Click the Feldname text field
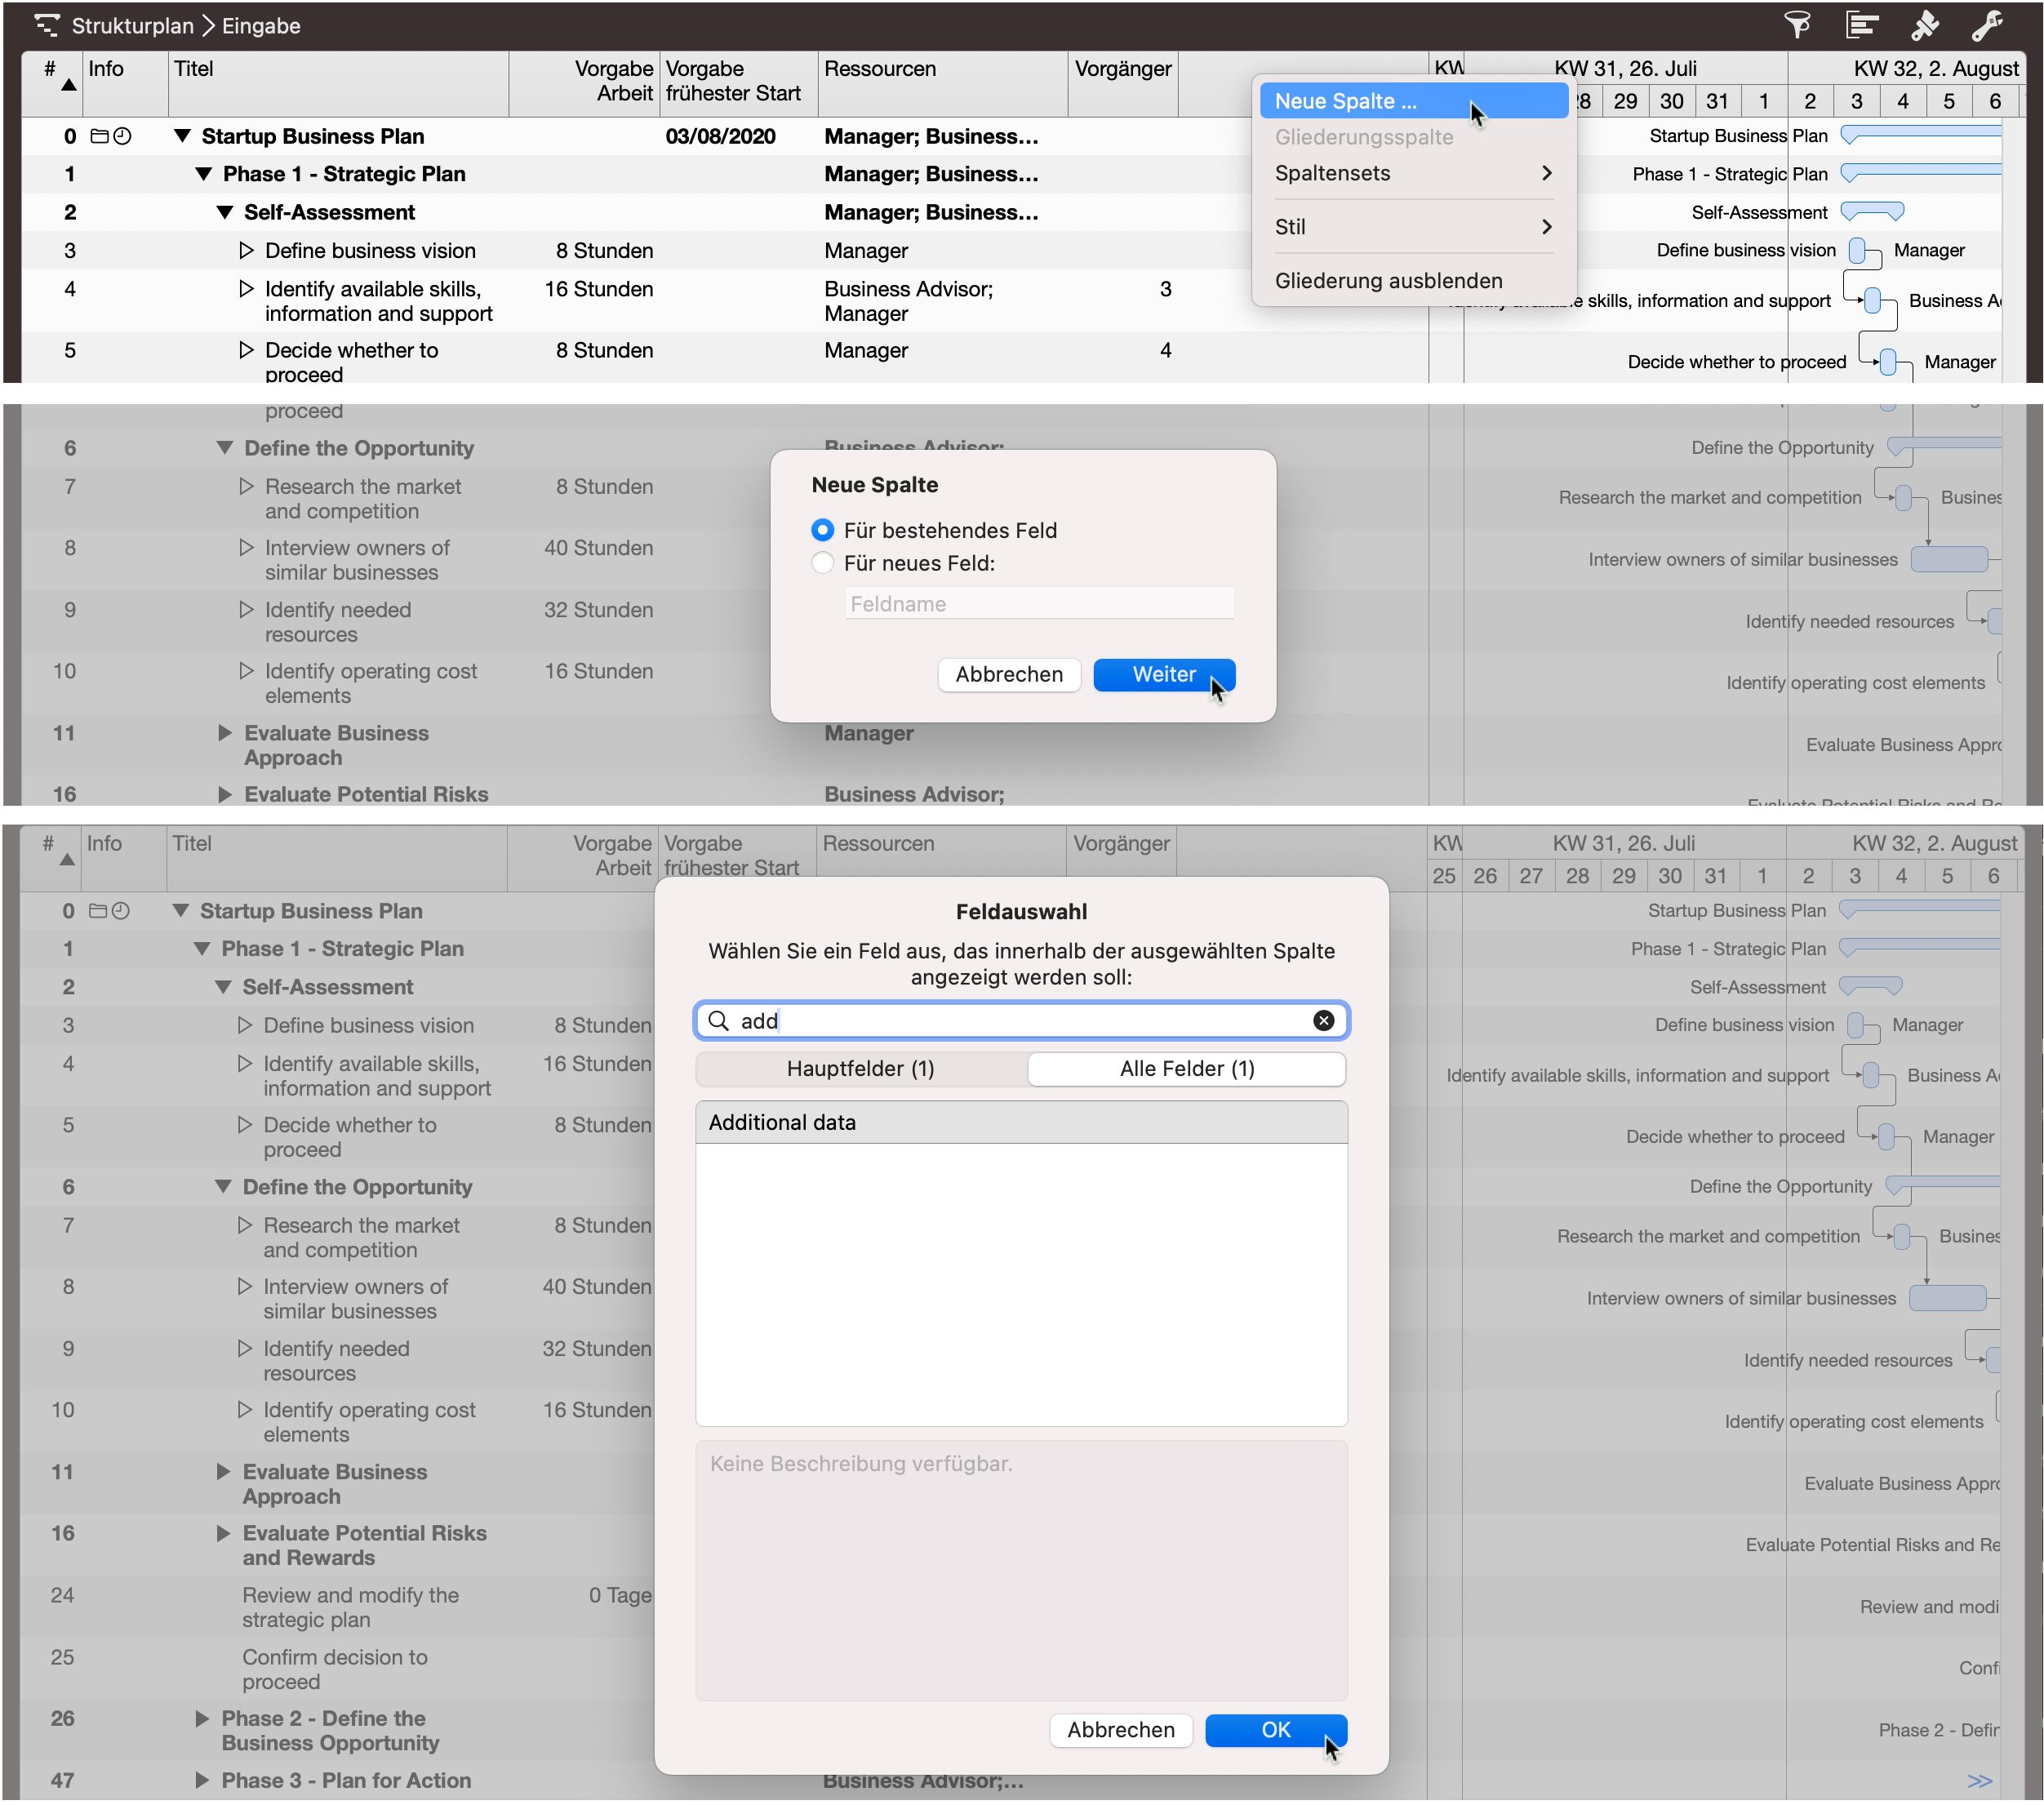Viewport: 2044px width, 1805px height. pyautogui.click(x=1038, y=604)
